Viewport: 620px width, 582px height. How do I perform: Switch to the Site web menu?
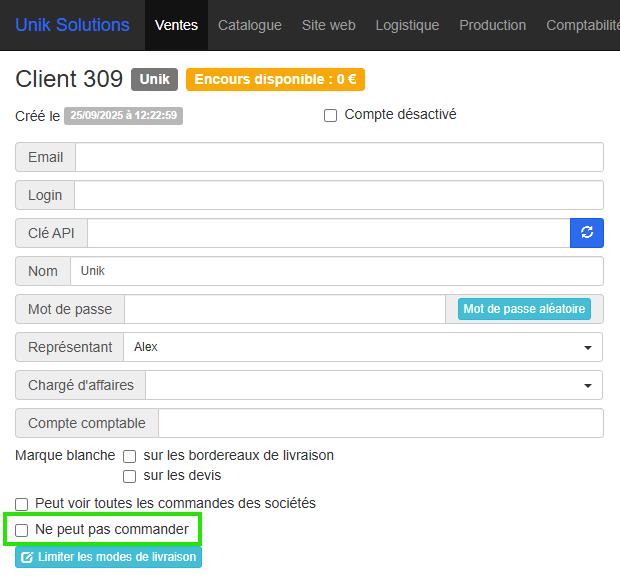click(328, 25)
